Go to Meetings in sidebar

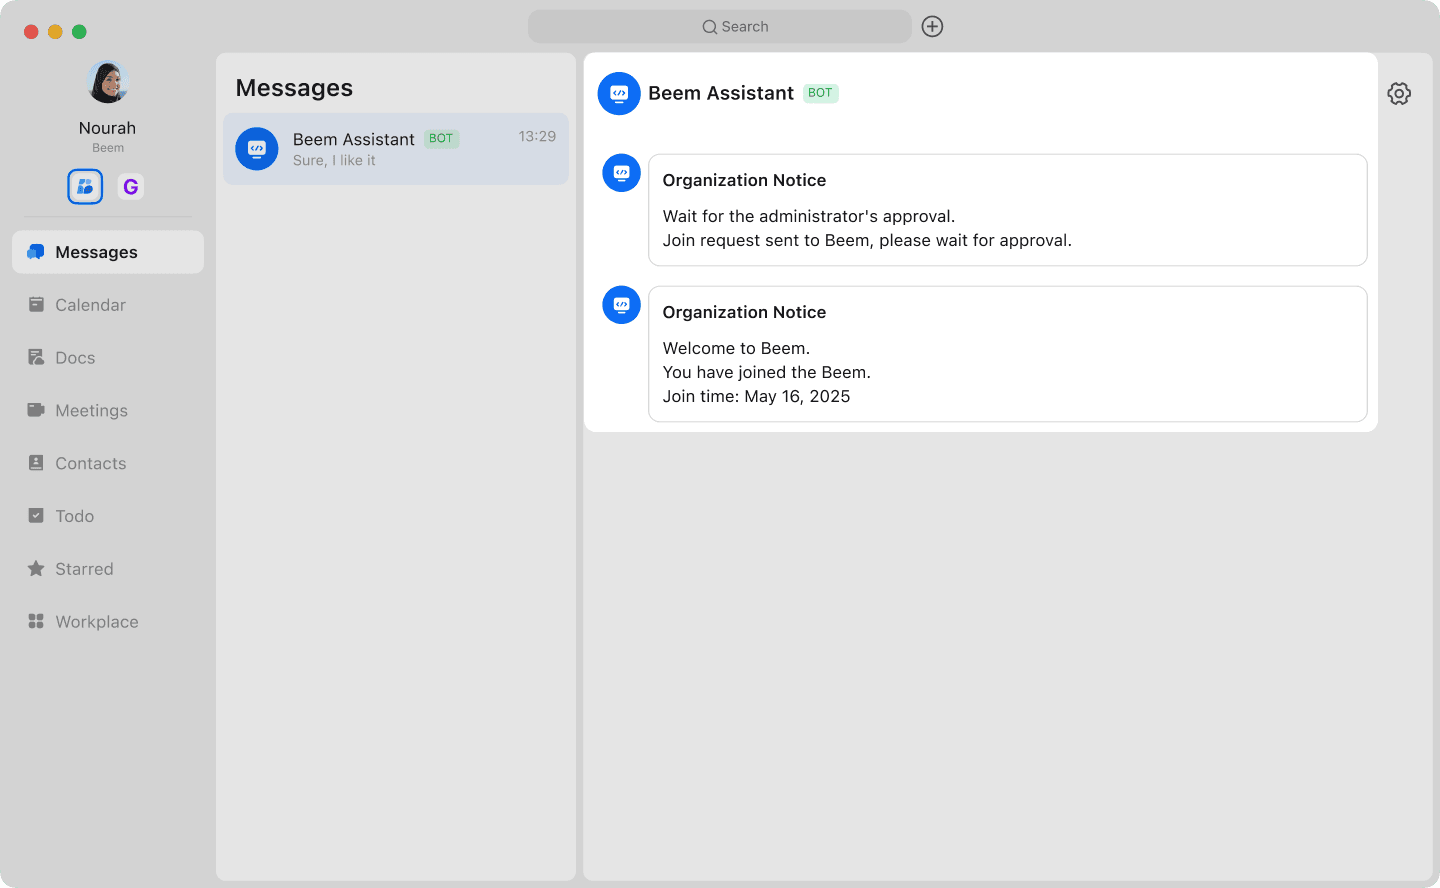(x=91, y=411)
